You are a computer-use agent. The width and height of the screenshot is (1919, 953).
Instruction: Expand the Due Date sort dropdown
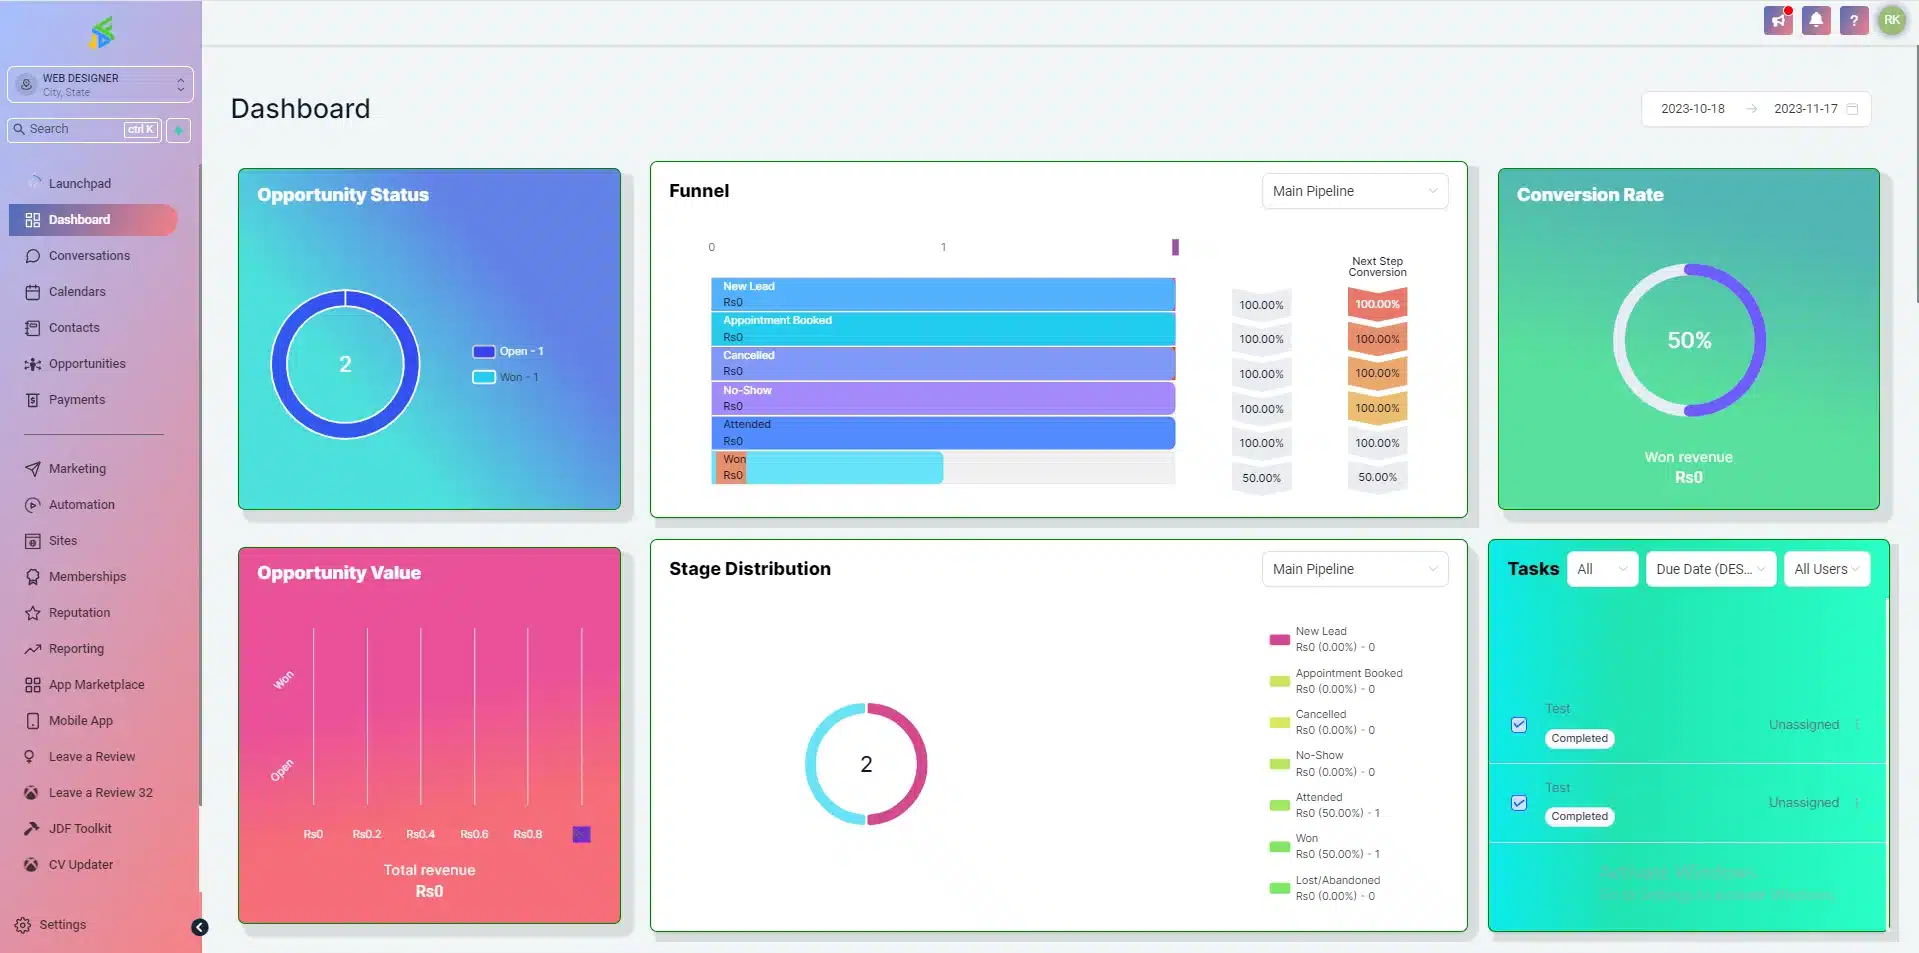1710,569
